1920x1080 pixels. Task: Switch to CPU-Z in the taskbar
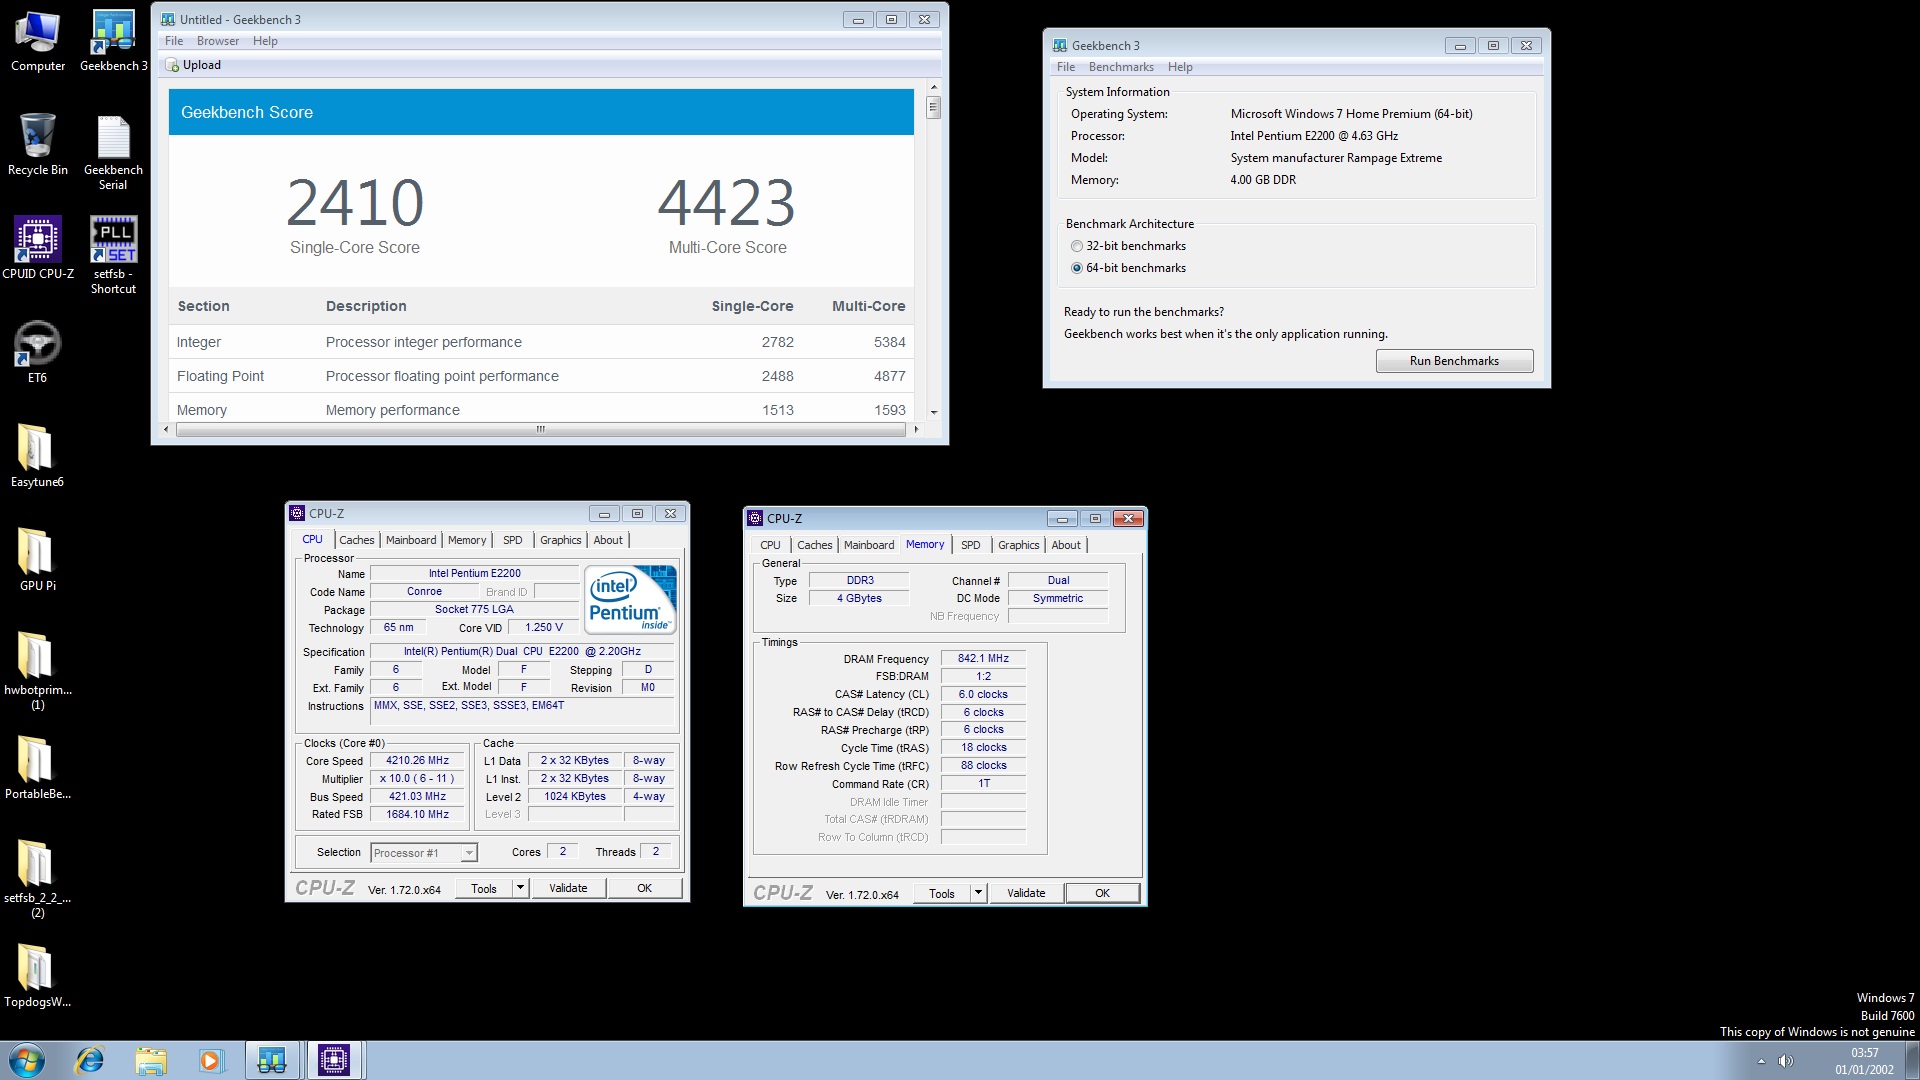(334, 1060)
